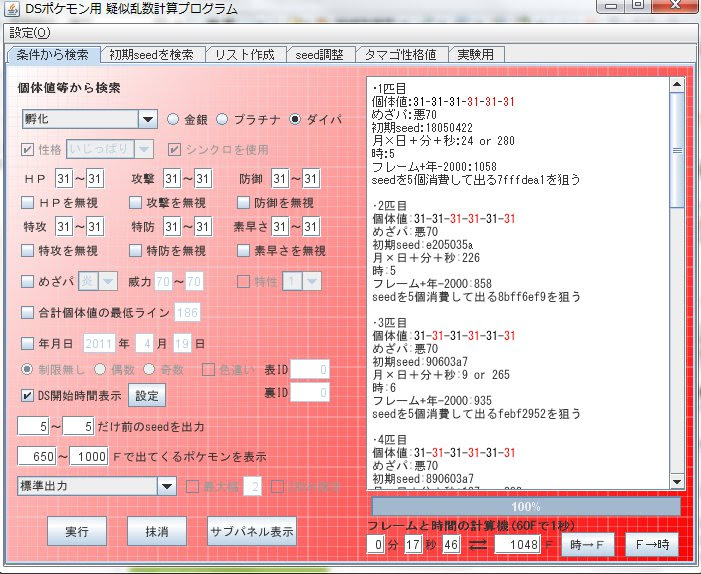Click the frame remainder field showing 46
The height and width of the screenshot is (574, 701).
coord(451,544)
